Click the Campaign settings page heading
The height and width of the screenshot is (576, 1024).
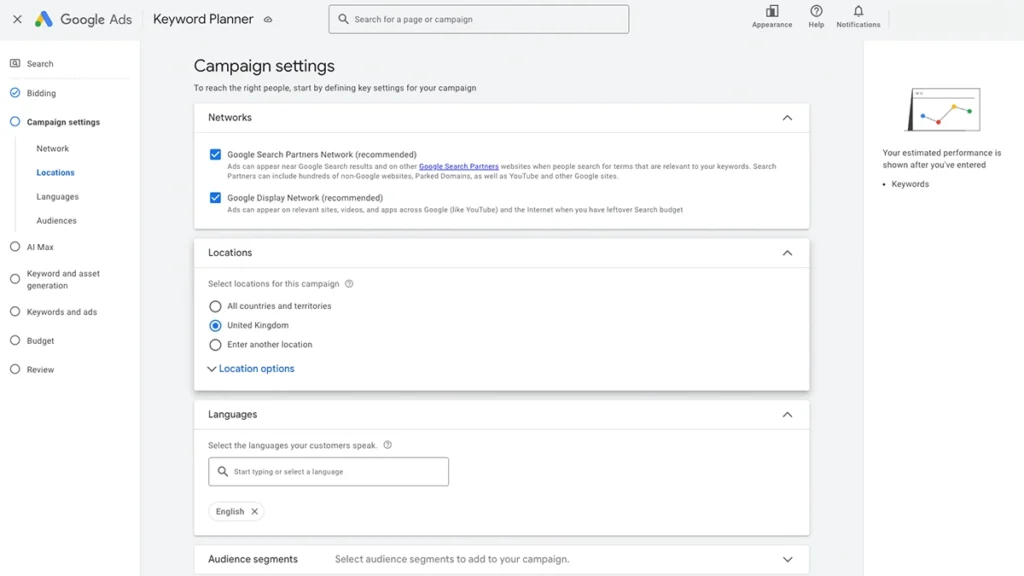pos(264,66)
